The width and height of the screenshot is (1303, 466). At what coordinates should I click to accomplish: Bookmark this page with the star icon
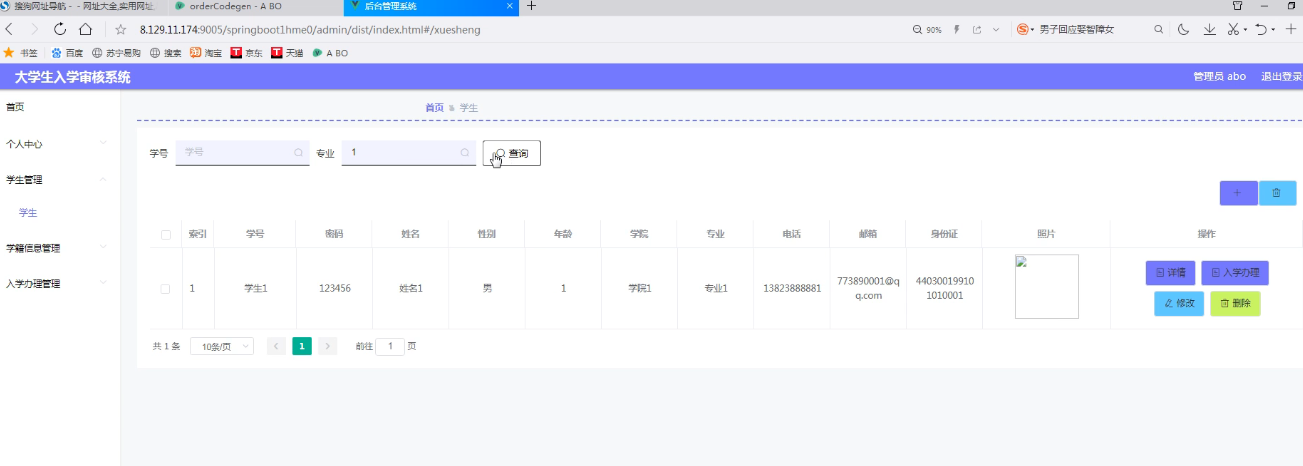coord(121,30)
